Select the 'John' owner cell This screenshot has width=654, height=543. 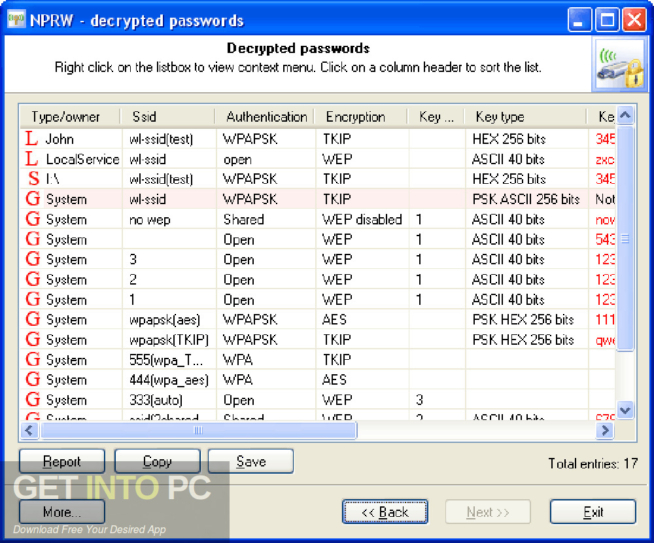(60, 139)
